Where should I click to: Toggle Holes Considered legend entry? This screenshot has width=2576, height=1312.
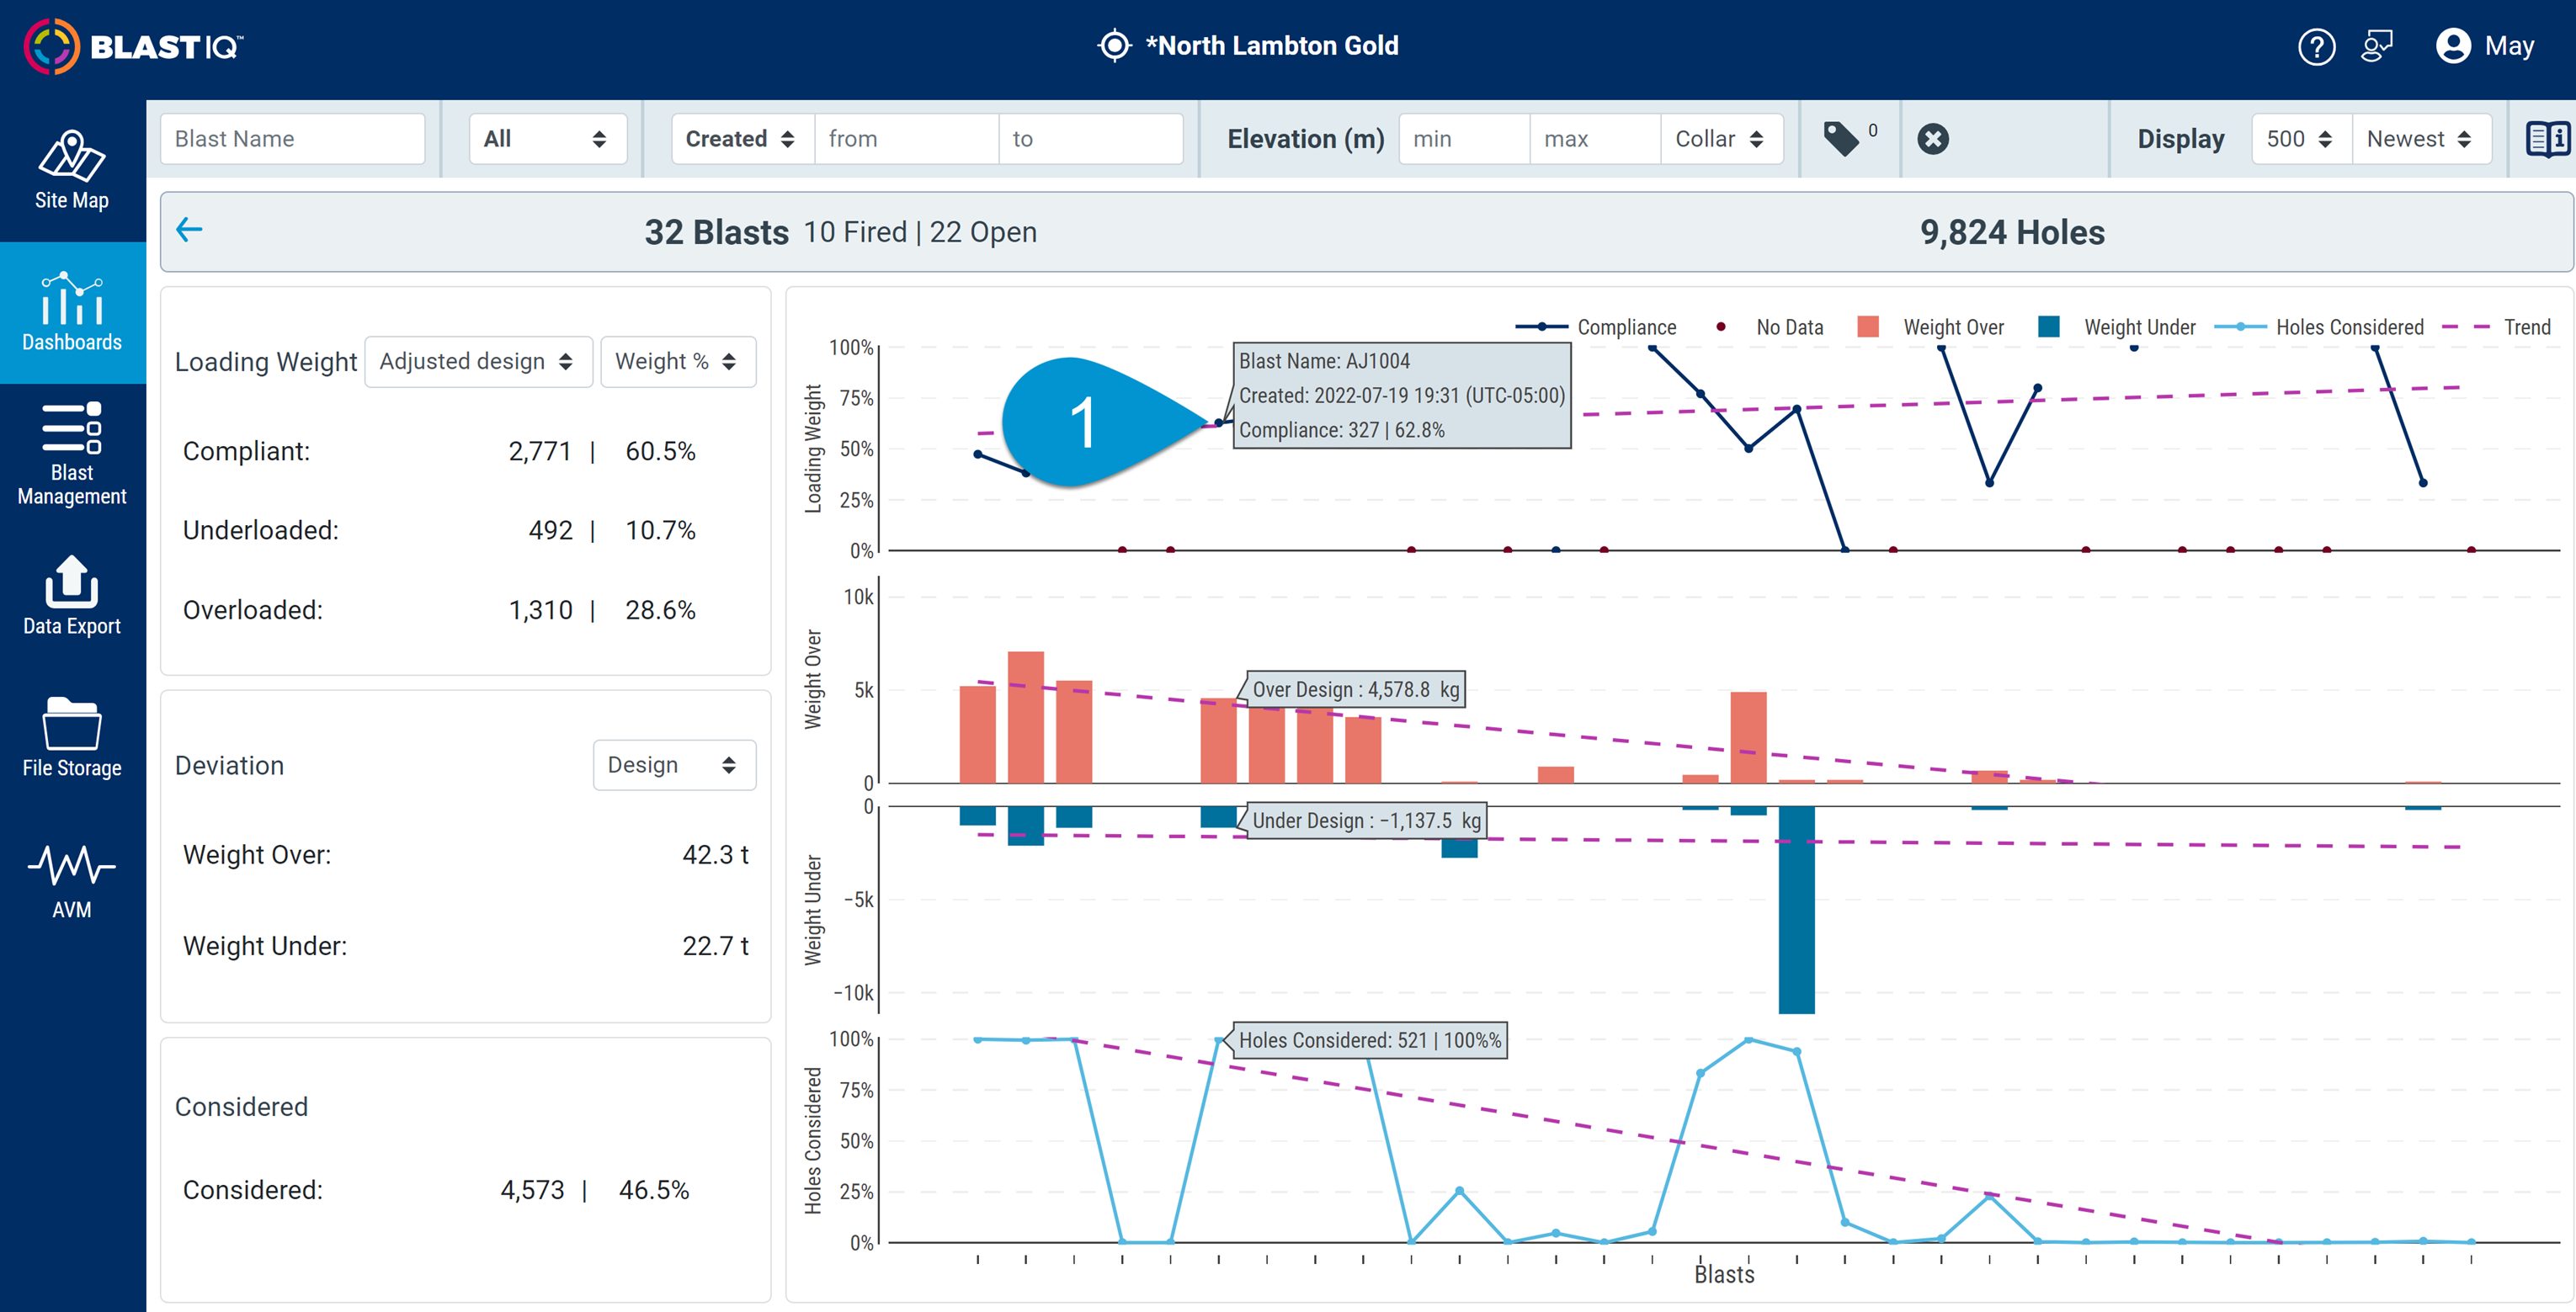pos(2318,327)
